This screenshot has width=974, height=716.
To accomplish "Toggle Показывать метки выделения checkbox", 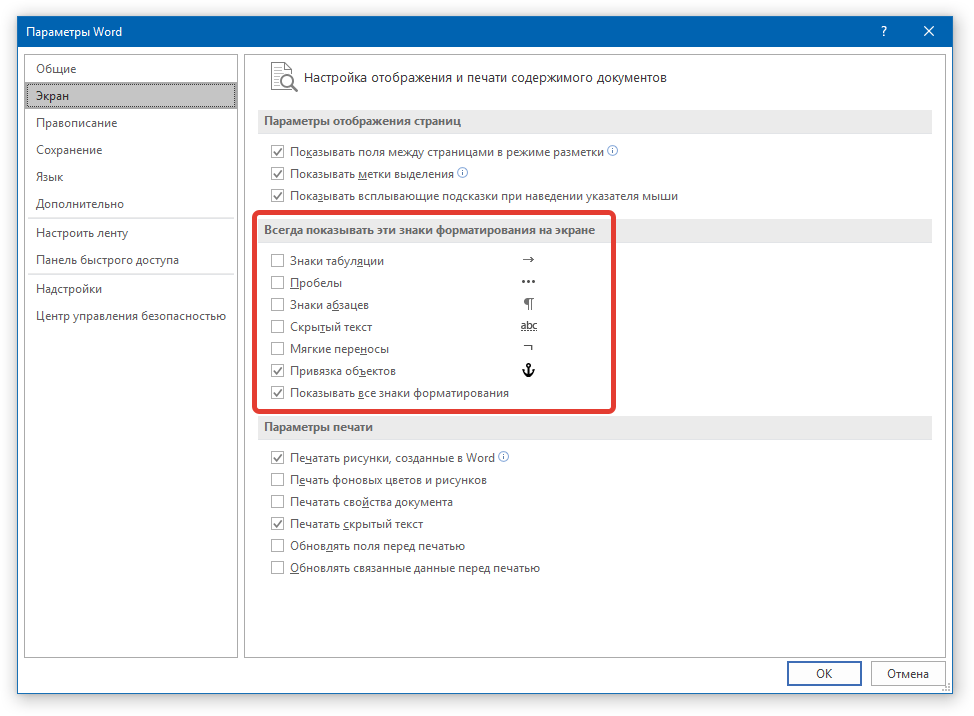I will tap(278, 174).
